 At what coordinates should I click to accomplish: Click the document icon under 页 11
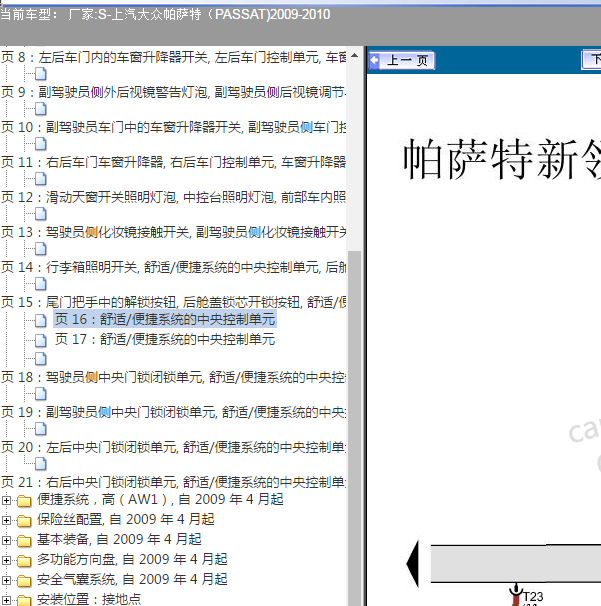tap(41, 179)
